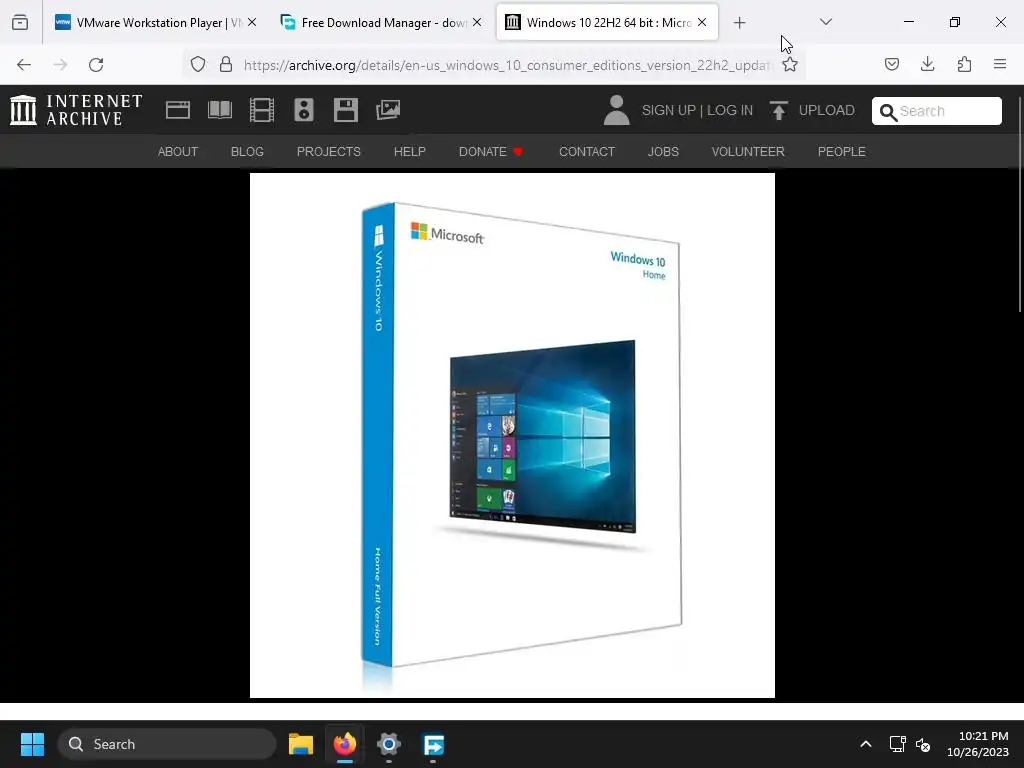
Task: Click the Upload arrow icon
Action: 778,110
